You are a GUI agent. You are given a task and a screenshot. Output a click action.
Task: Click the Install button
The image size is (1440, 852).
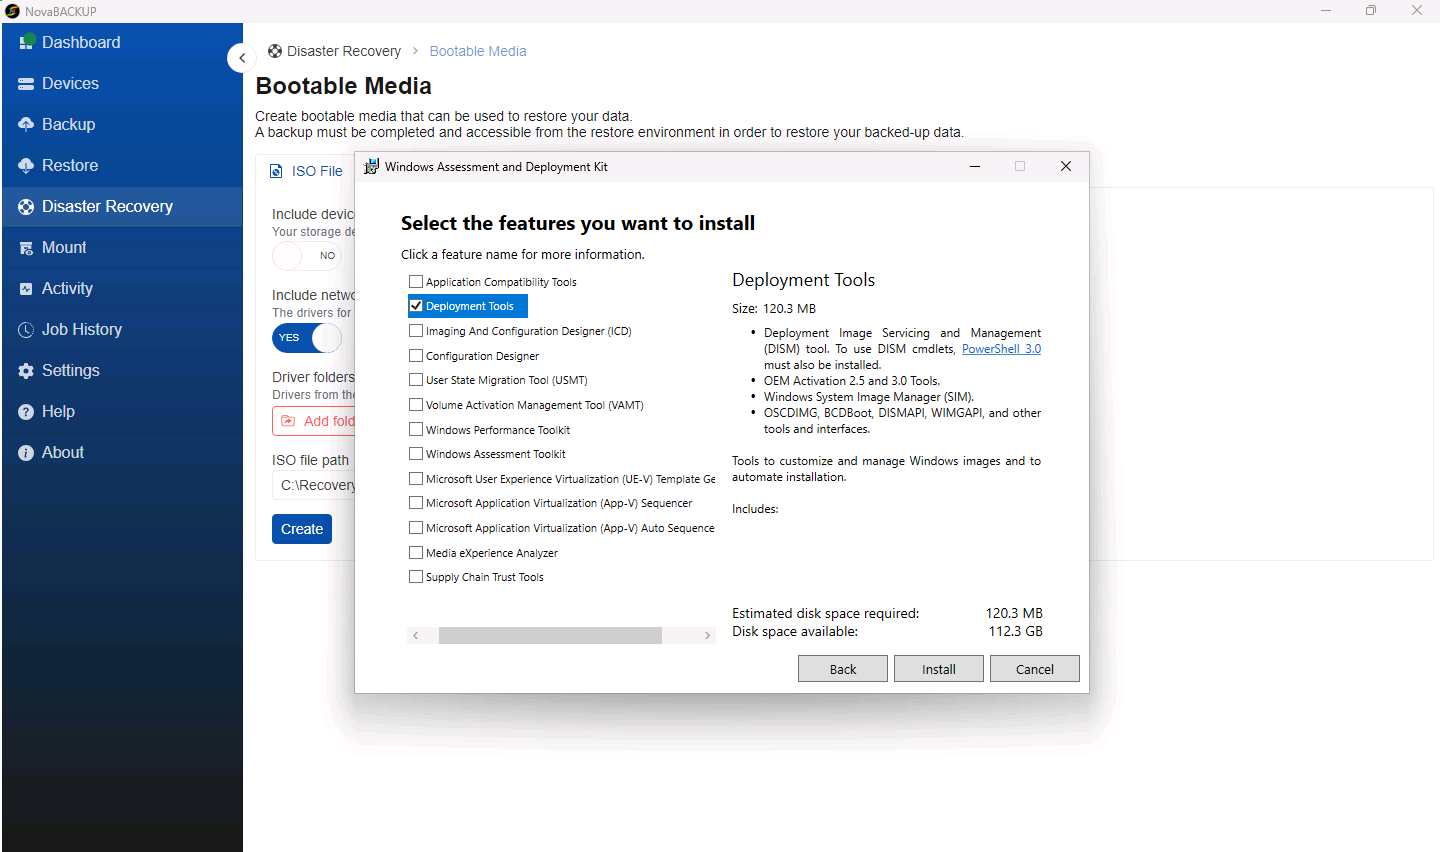click(x=939, y=669)
